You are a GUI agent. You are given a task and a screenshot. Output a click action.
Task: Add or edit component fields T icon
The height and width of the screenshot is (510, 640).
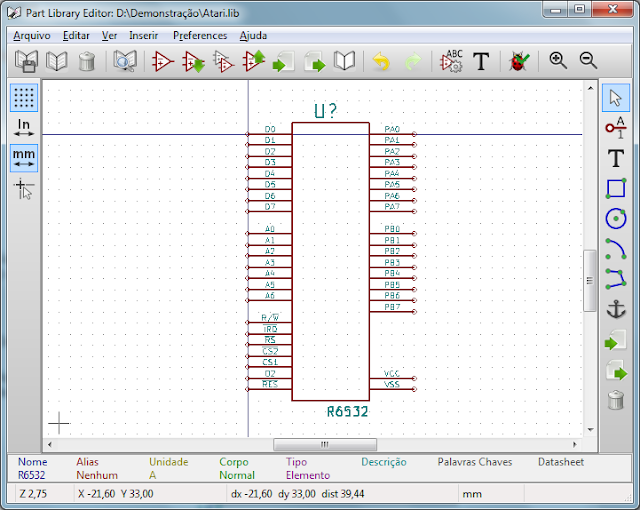[481, 62]
